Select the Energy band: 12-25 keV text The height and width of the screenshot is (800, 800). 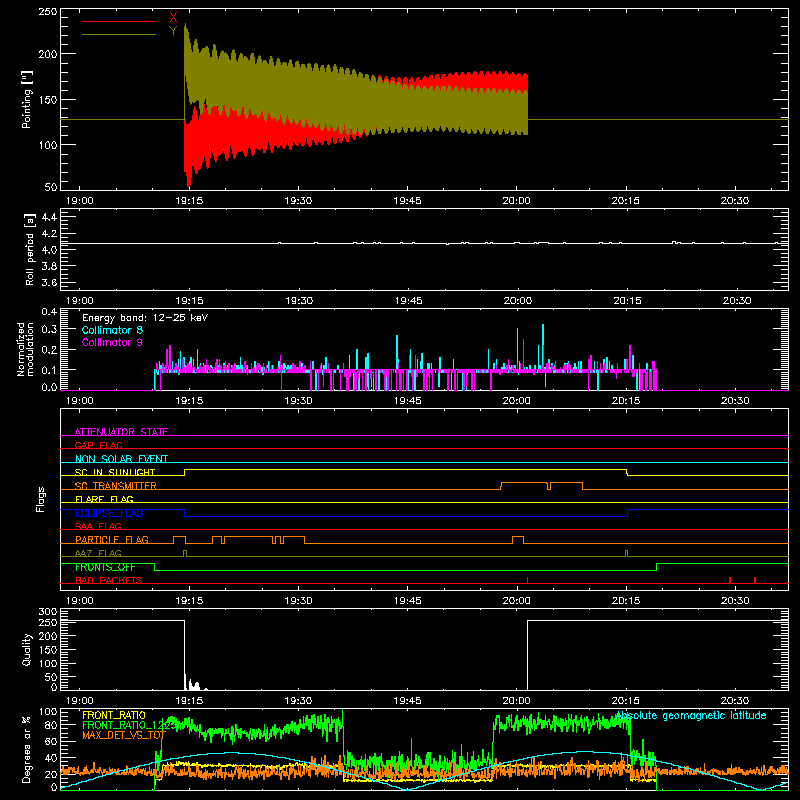[x=145, y=318]
